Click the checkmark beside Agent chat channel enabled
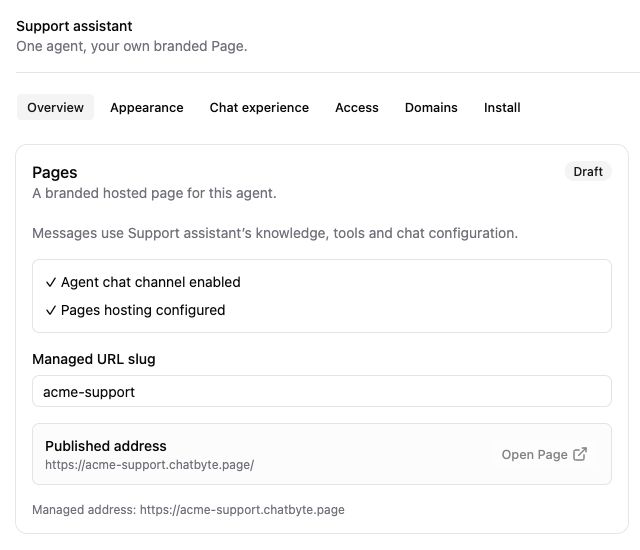 [x=51, y=282]
